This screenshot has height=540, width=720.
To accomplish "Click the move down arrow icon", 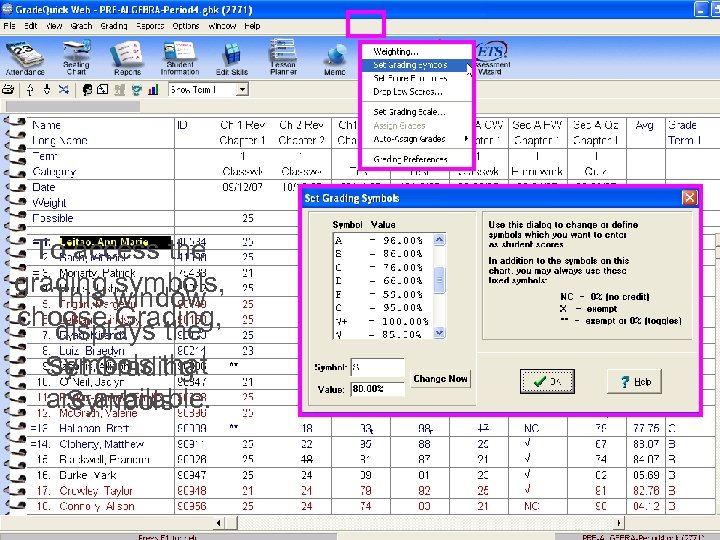I will [x=47, y=90].
